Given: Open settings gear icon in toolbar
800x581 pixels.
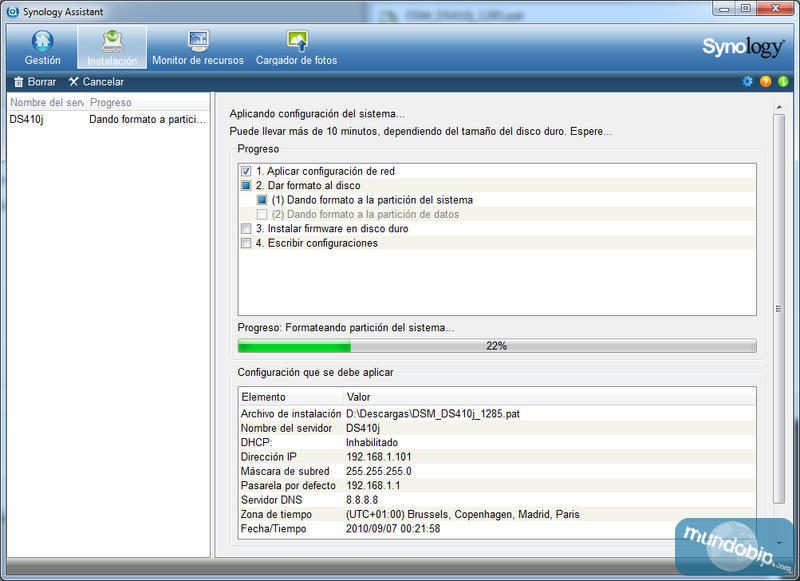Looking at the screenshot, I should (x=747, y=81).
